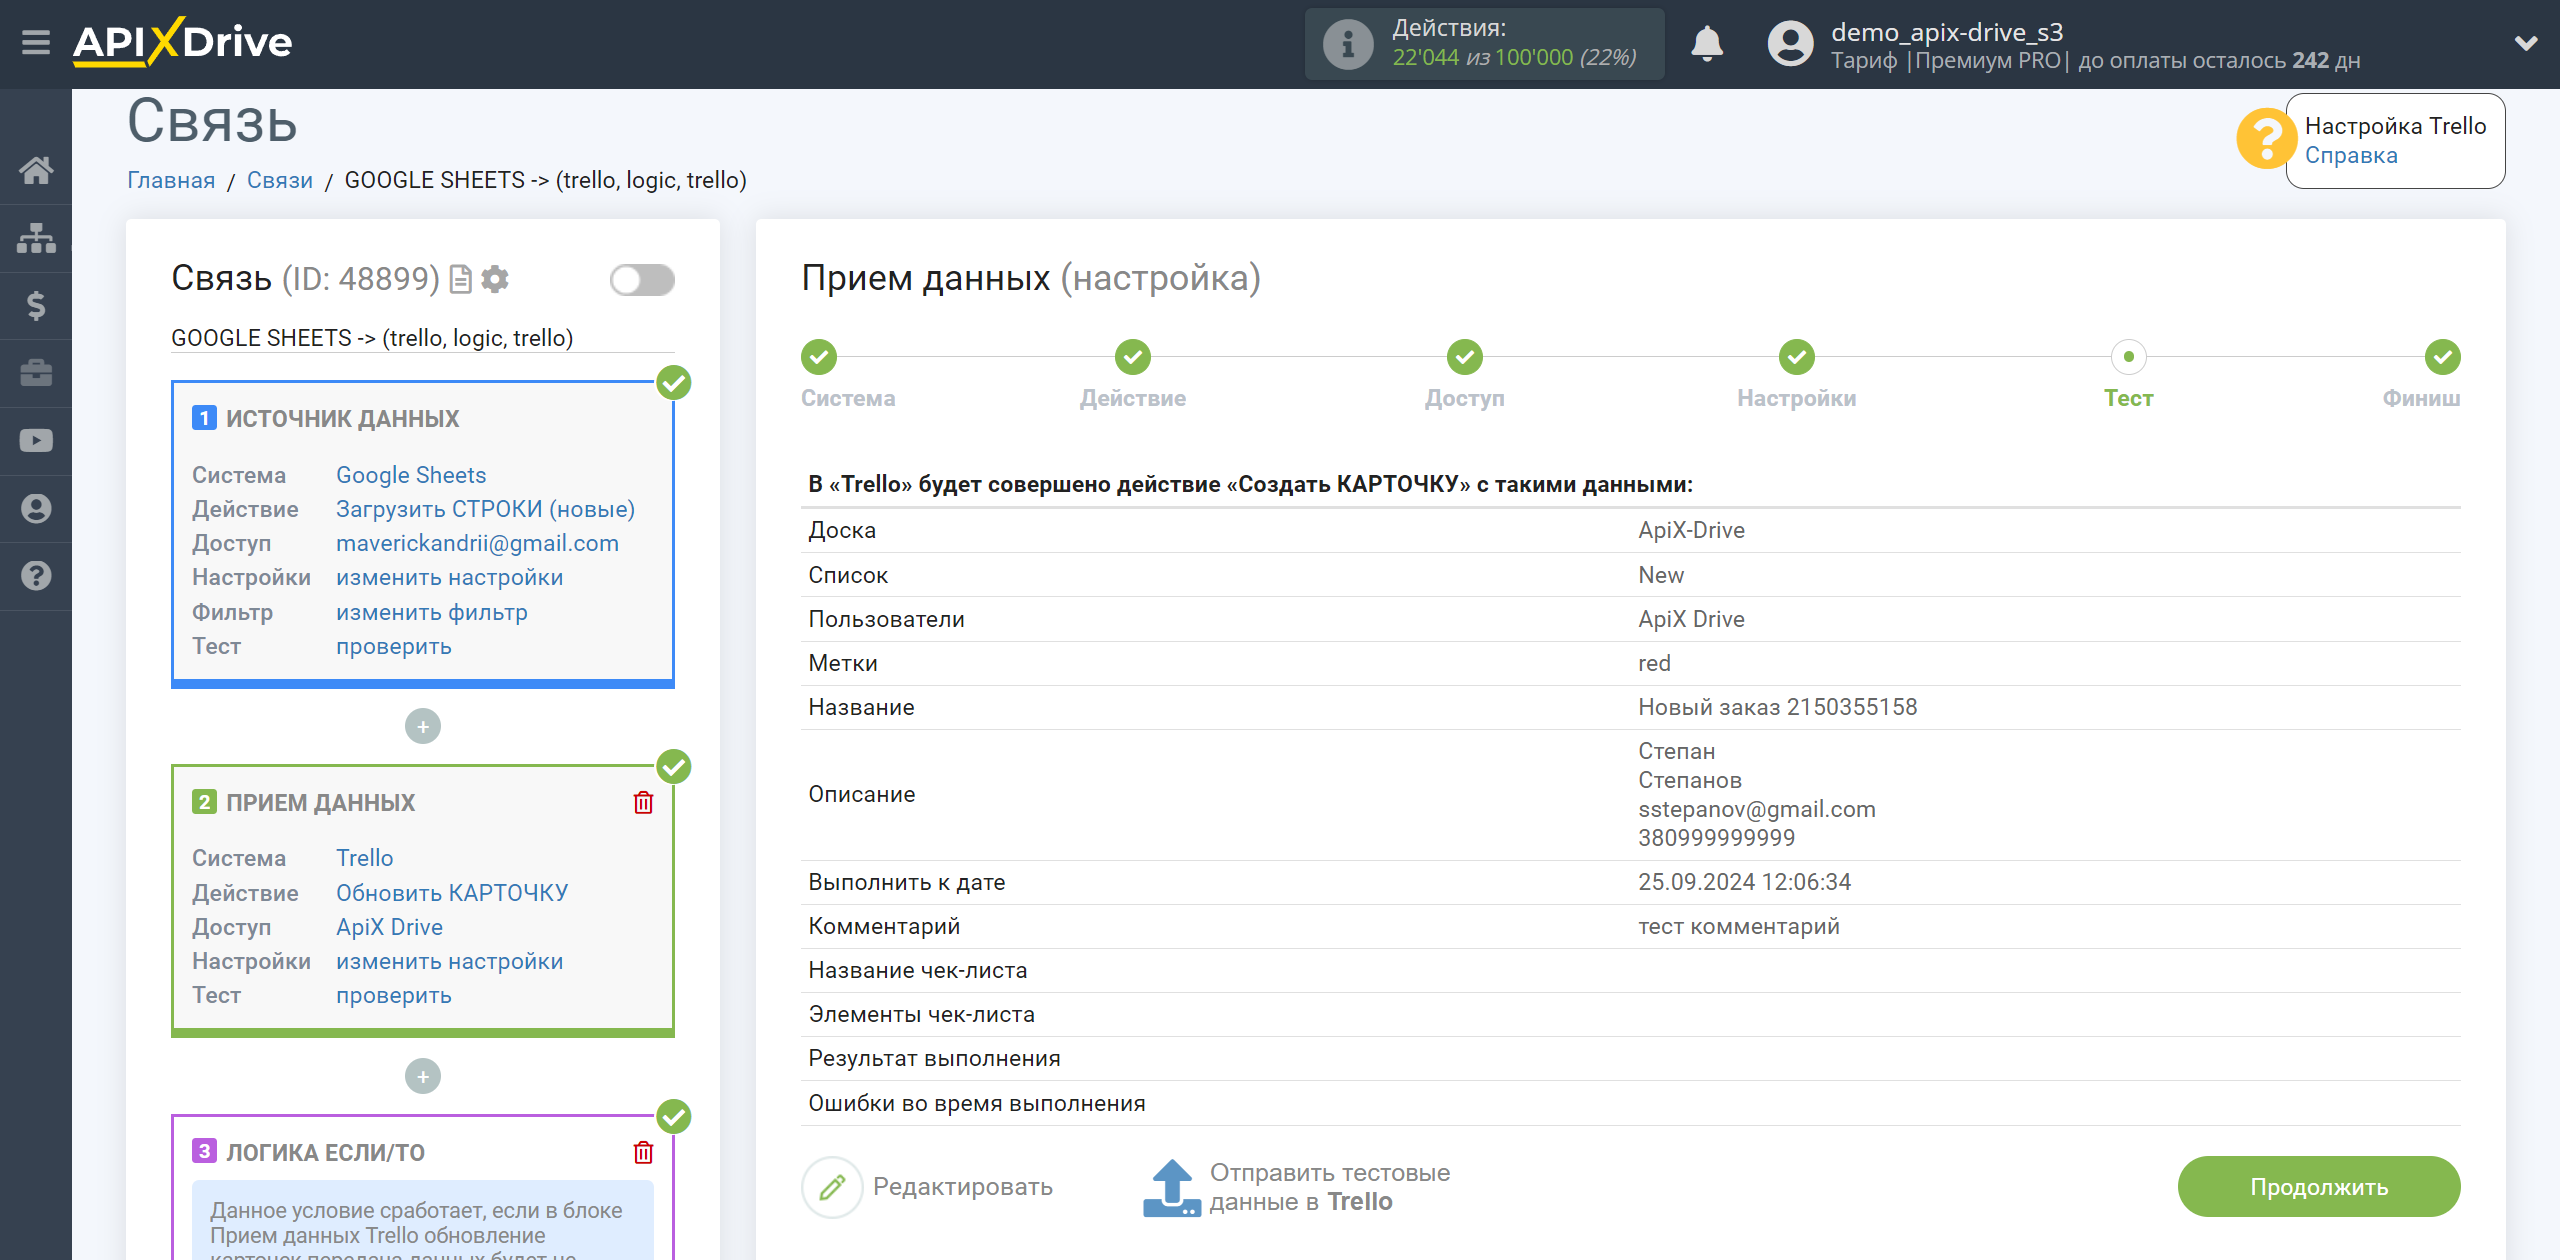Click the Редактировать pencil button
This screenshot has height=1260, width=2560.
927,1187
